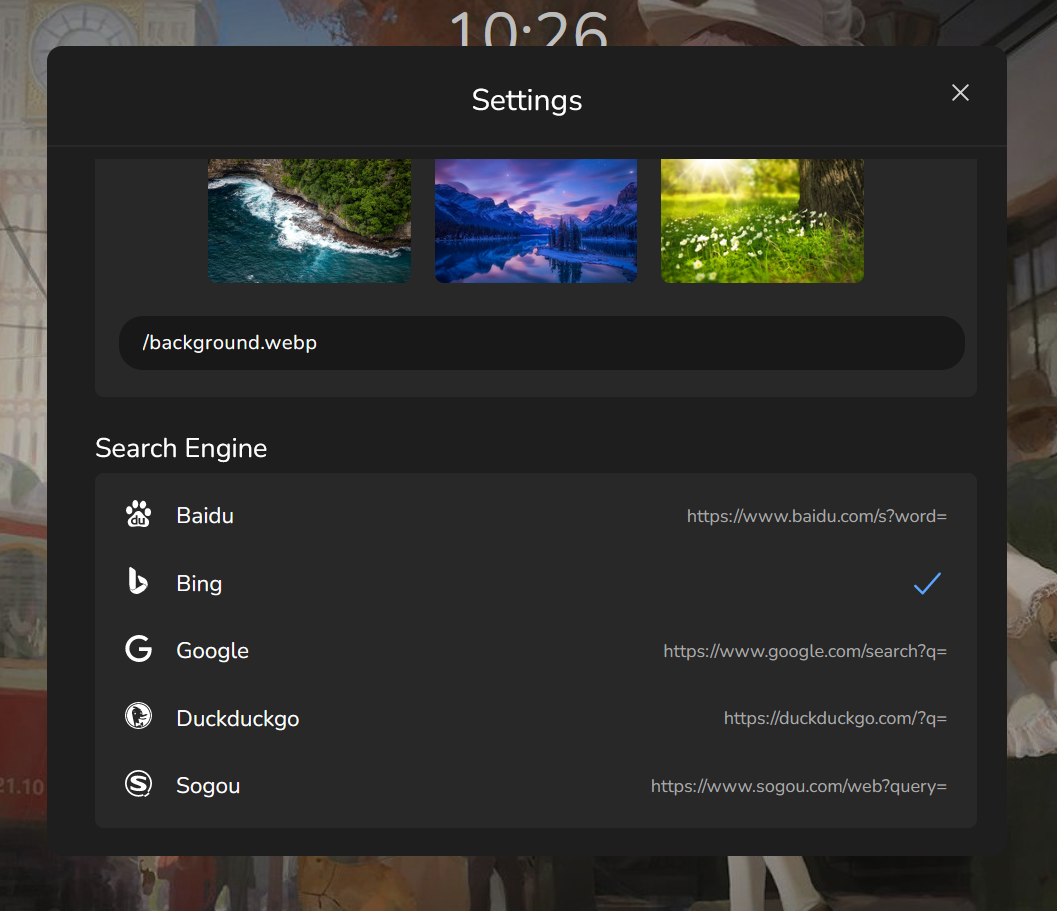
Task: Click the Duckduckgo duck logo icon
Action: point(138,716)
